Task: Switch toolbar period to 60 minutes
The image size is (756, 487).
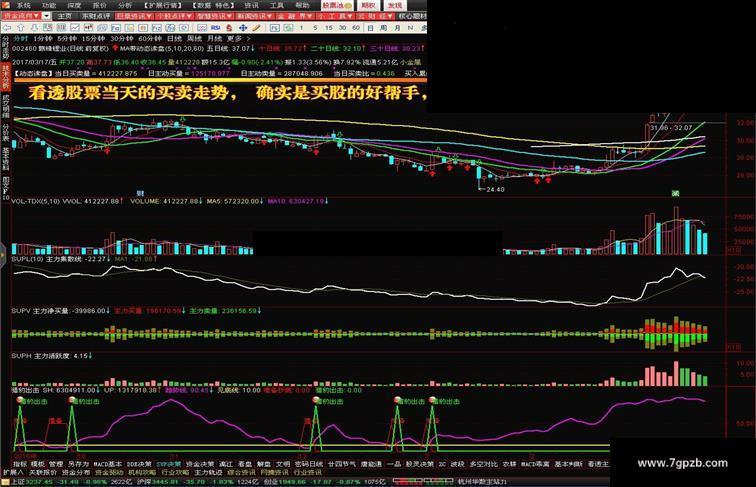Action: pyautogui.click(x=356, y=28)
